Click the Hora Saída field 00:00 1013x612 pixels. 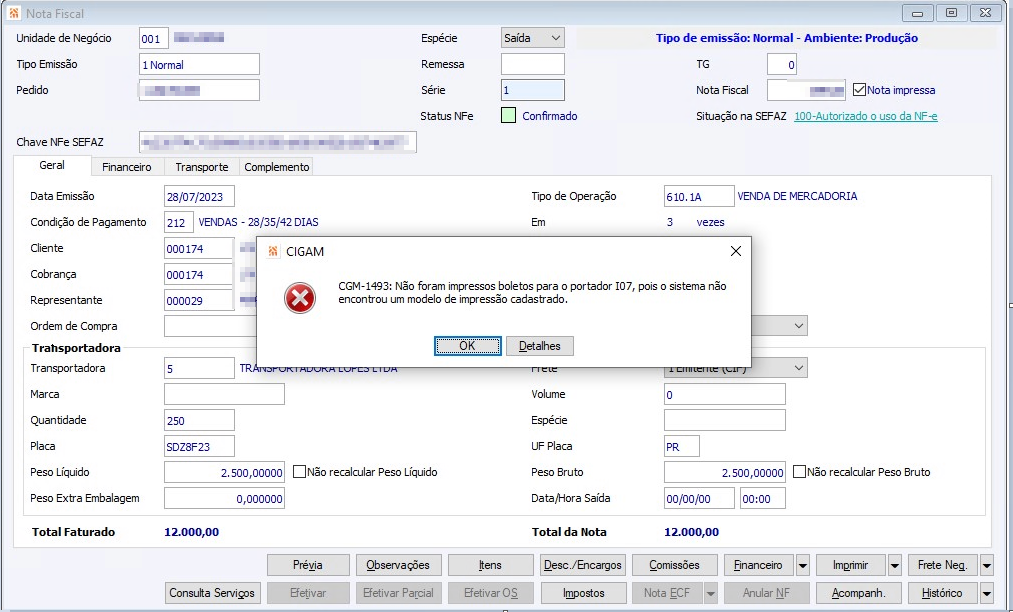tap(762, 498)
